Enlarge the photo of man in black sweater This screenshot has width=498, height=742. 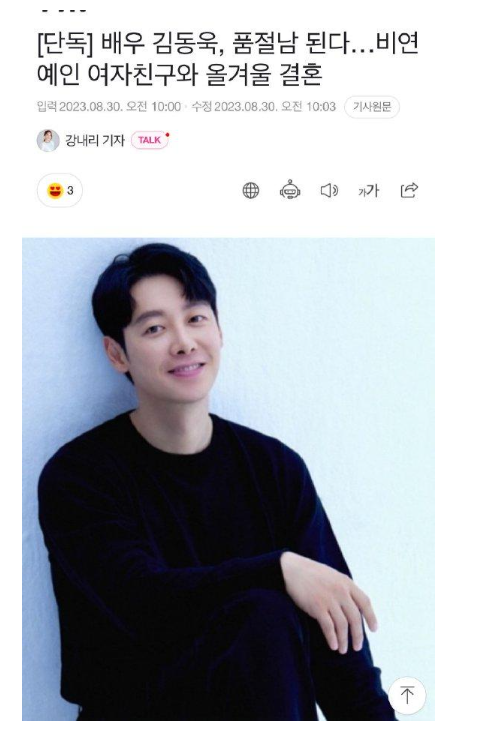click(228, 479)
